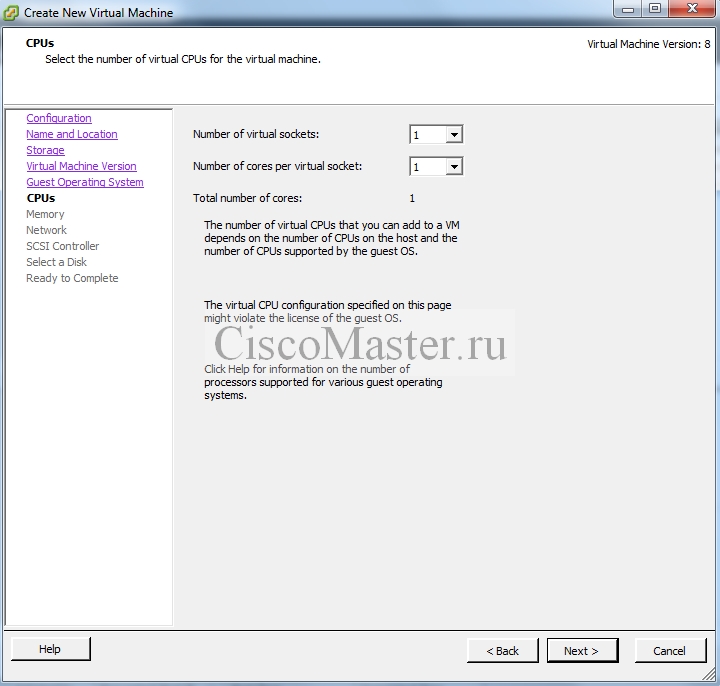720x686 pixels.
Task: Open the cores per virtual socket dropdown
Action: click(436, 166)
